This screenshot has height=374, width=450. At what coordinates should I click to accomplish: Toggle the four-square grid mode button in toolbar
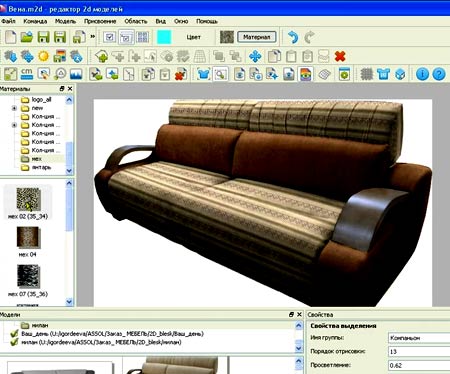click(143, 37)
